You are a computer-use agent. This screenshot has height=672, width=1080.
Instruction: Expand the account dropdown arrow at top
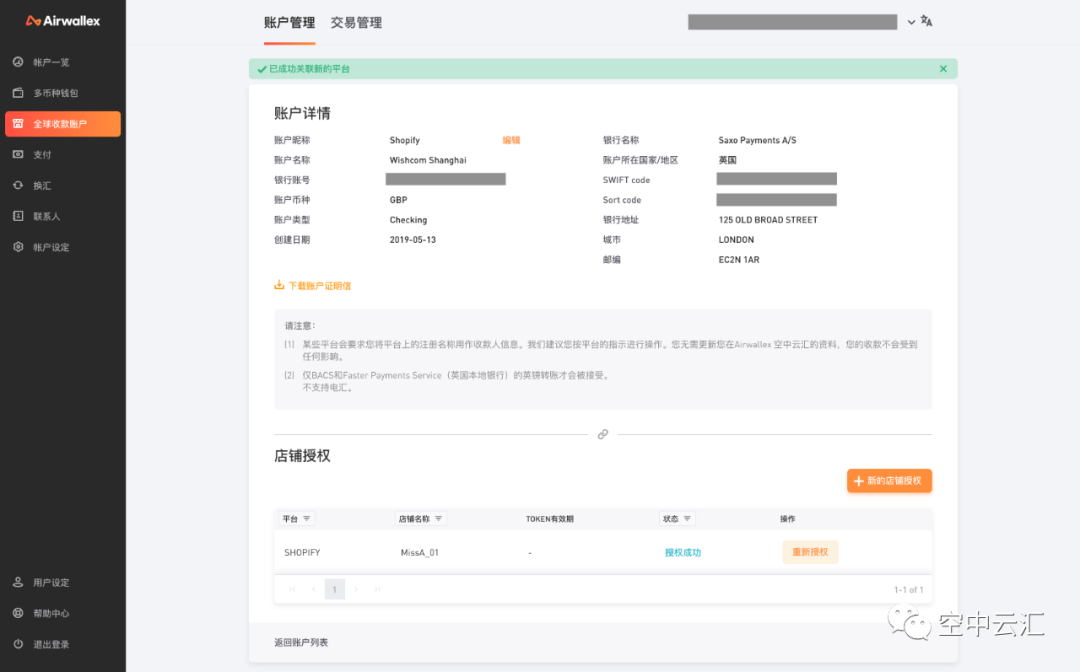pos(910,22)
